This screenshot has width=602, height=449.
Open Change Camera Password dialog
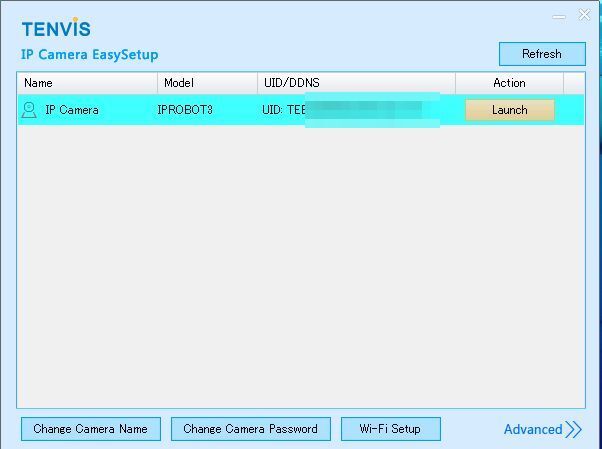click(x=250, y=429)
